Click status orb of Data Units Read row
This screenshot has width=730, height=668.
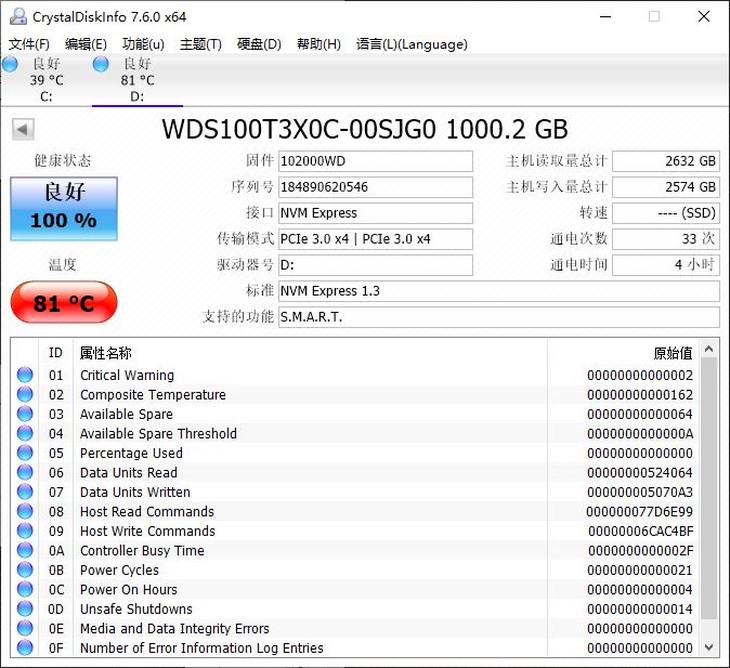25,472
